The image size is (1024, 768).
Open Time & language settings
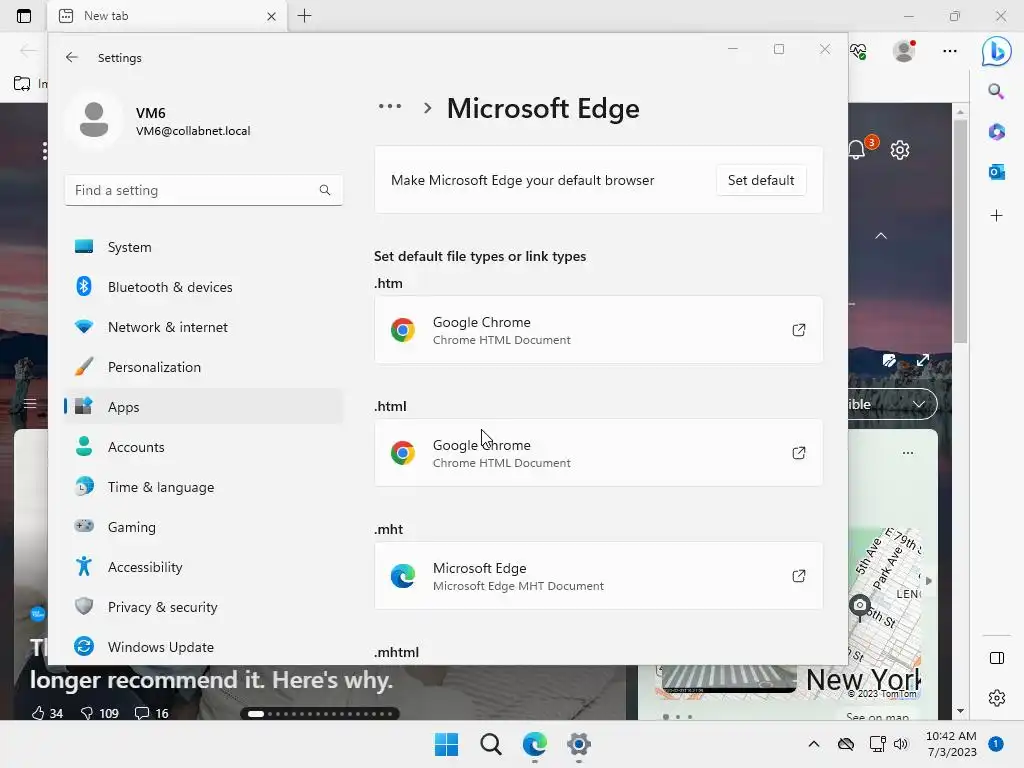point(204,487)
